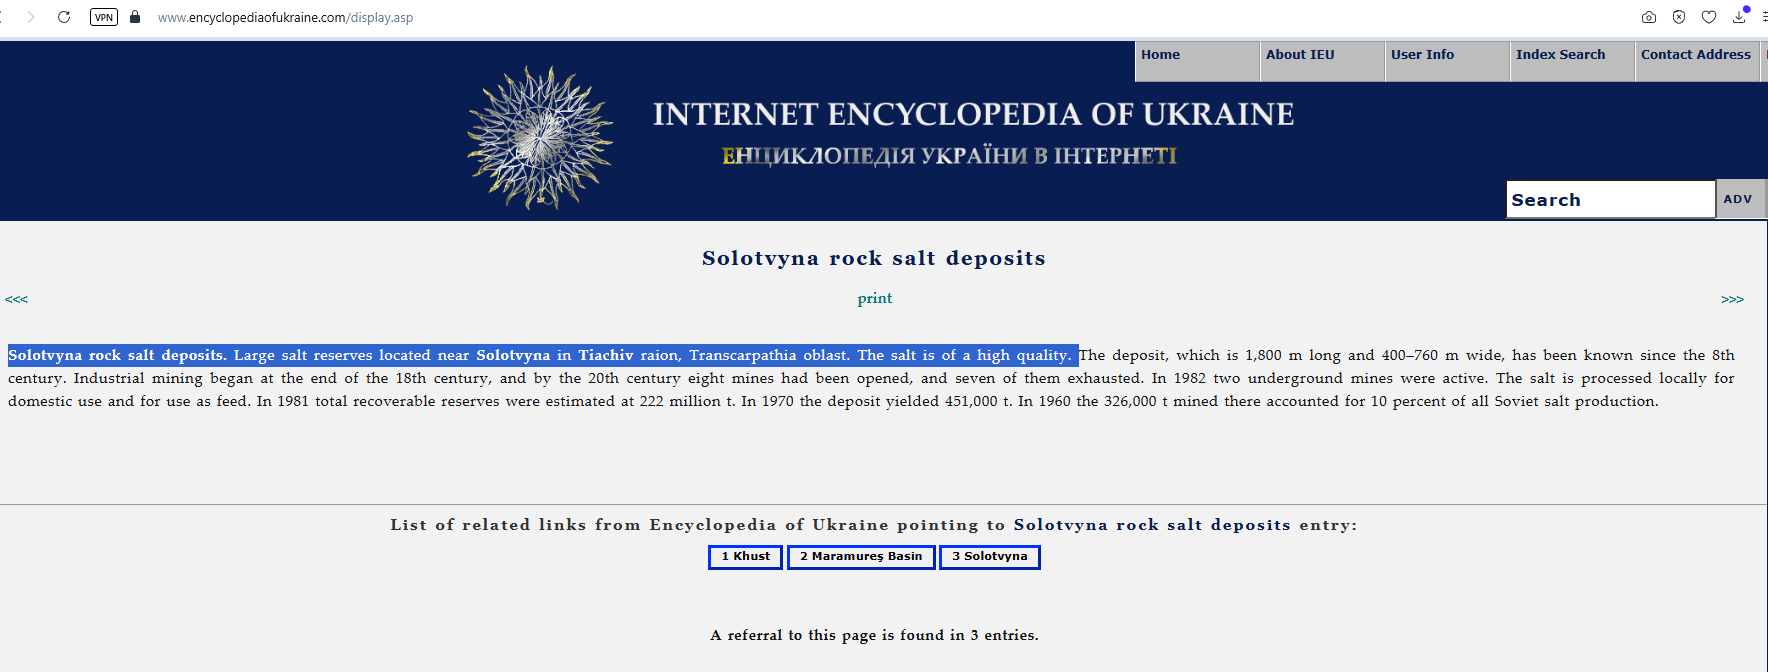Click the address bar URL
The image size is (1768, 672).
point(285,17)
